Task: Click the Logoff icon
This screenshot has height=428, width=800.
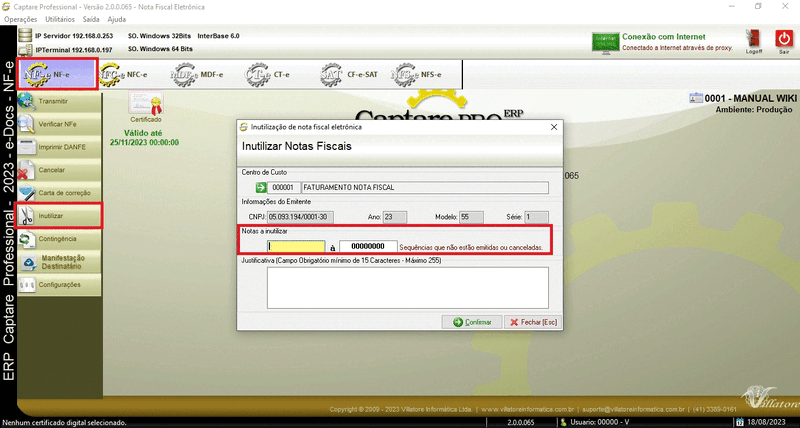Action: 754,39
